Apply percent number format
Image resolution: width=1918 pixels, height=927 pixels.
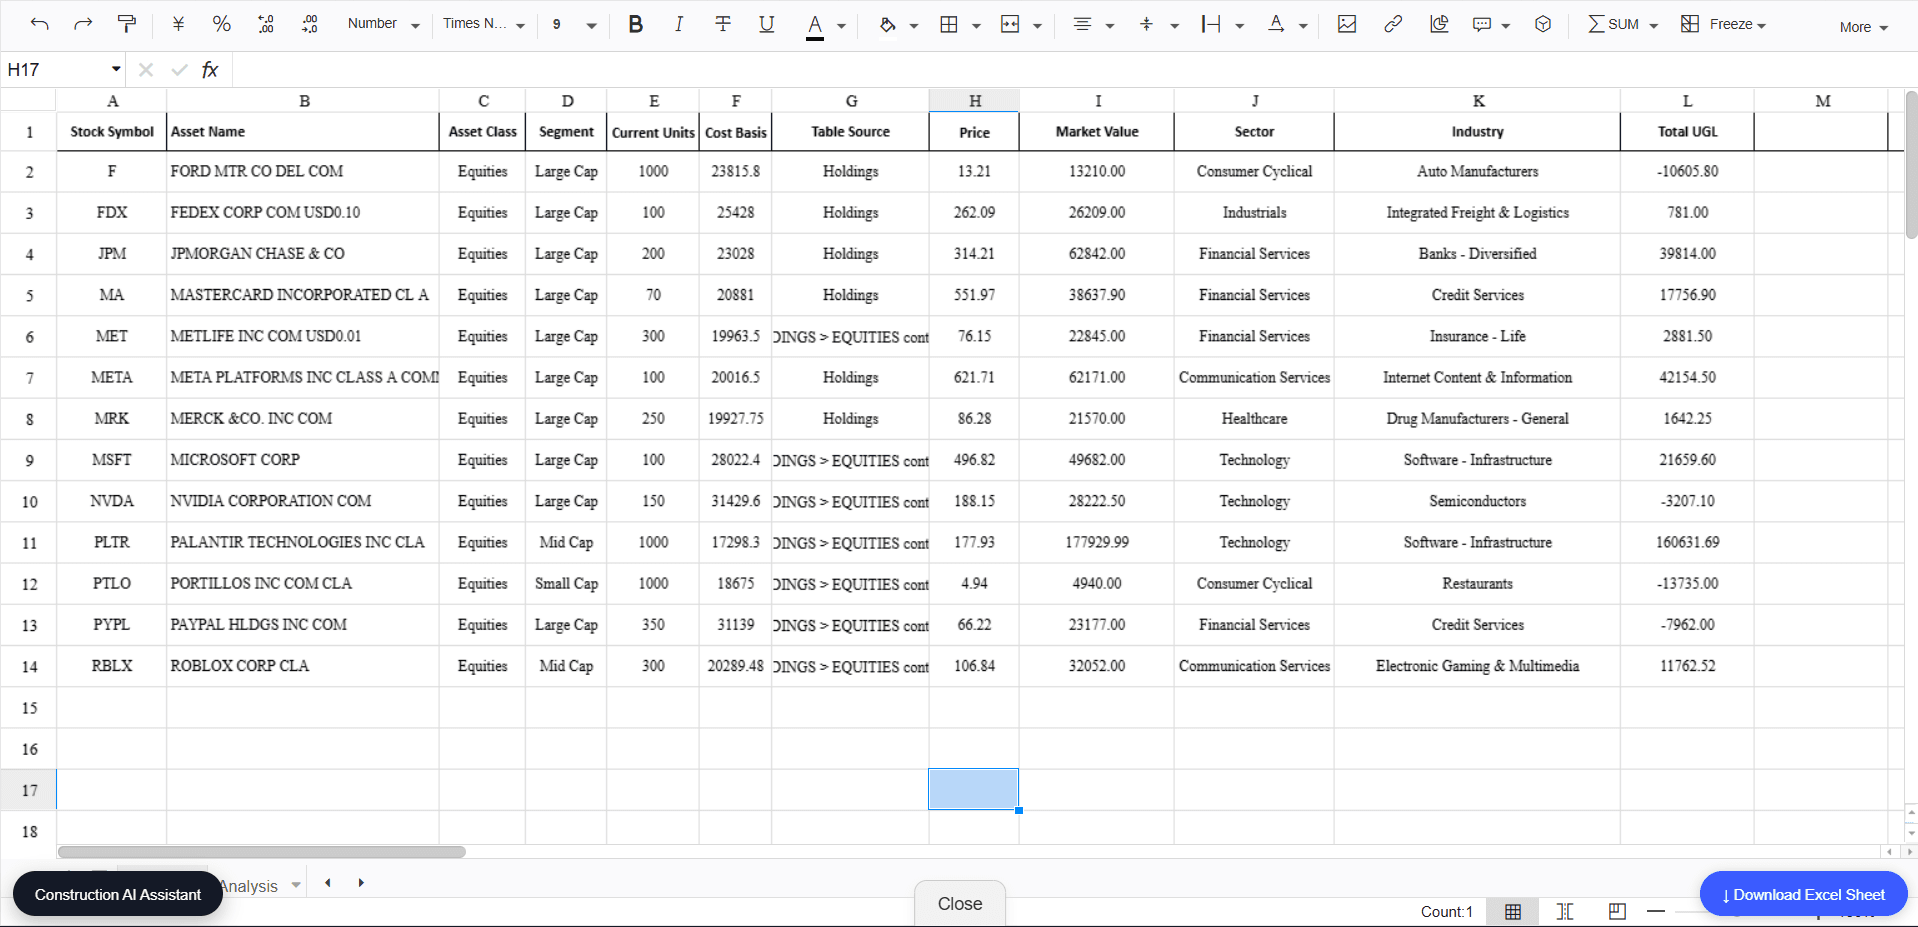(222, 23)
